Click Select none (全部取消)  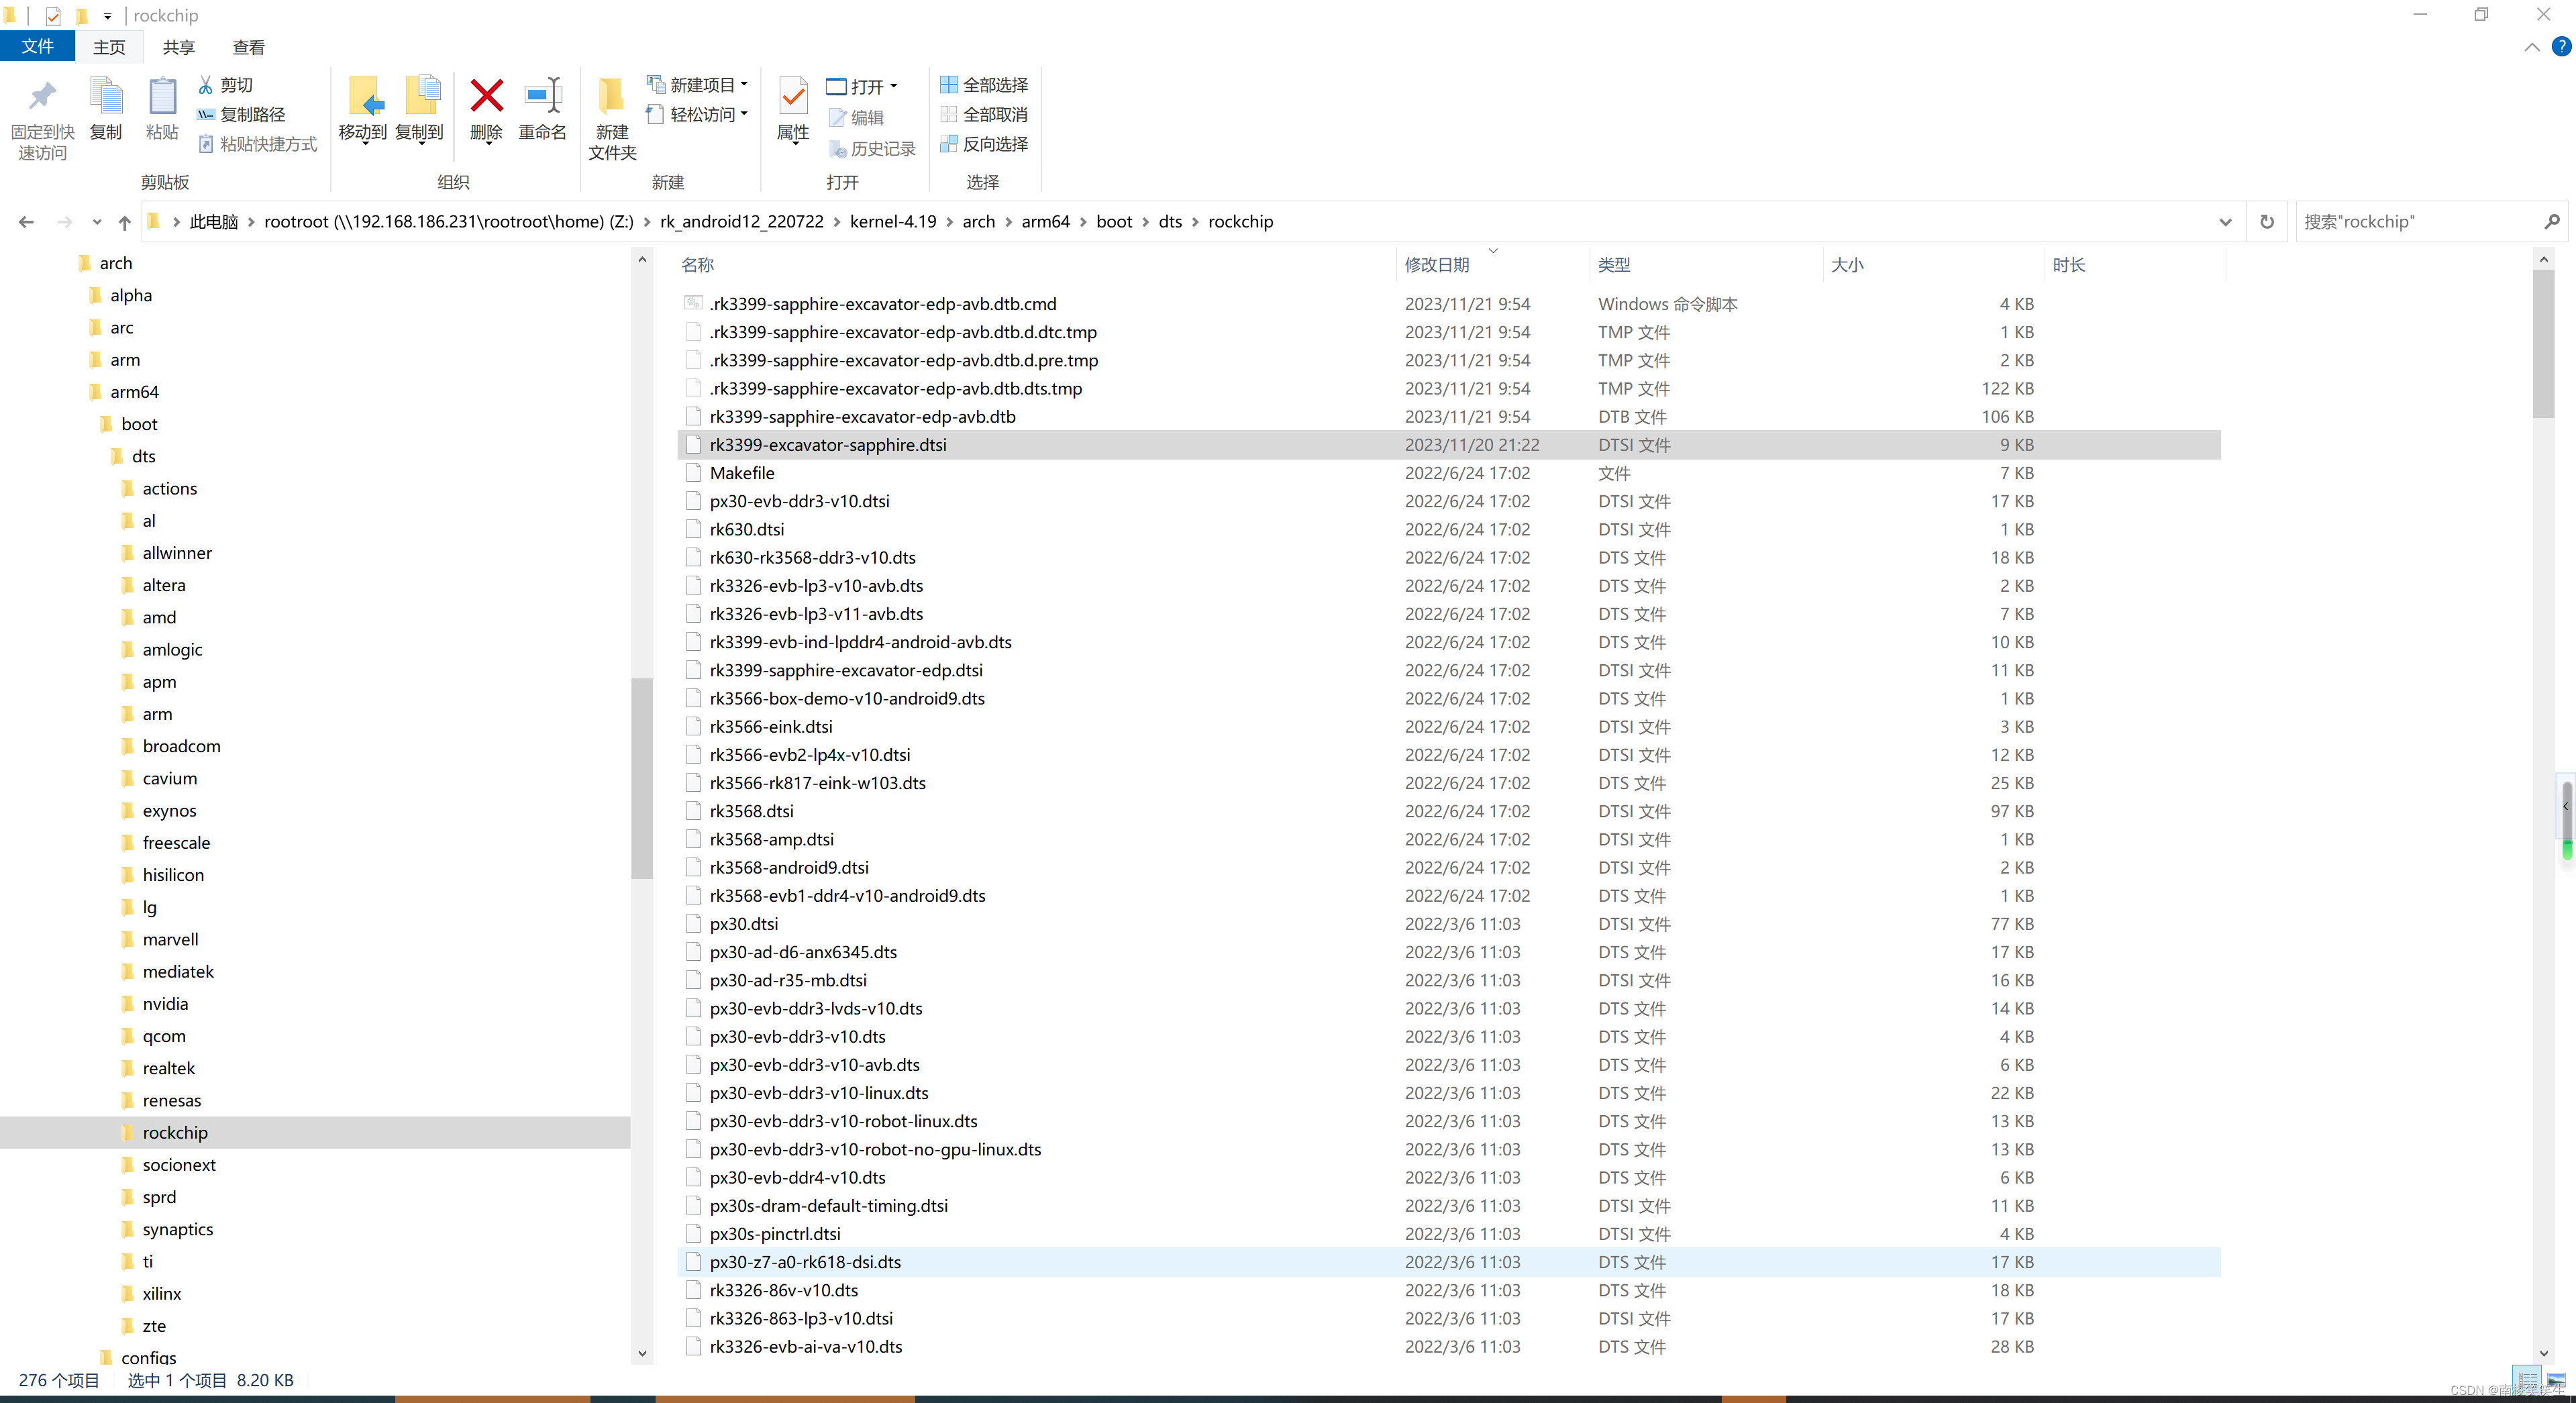(984, 114)
